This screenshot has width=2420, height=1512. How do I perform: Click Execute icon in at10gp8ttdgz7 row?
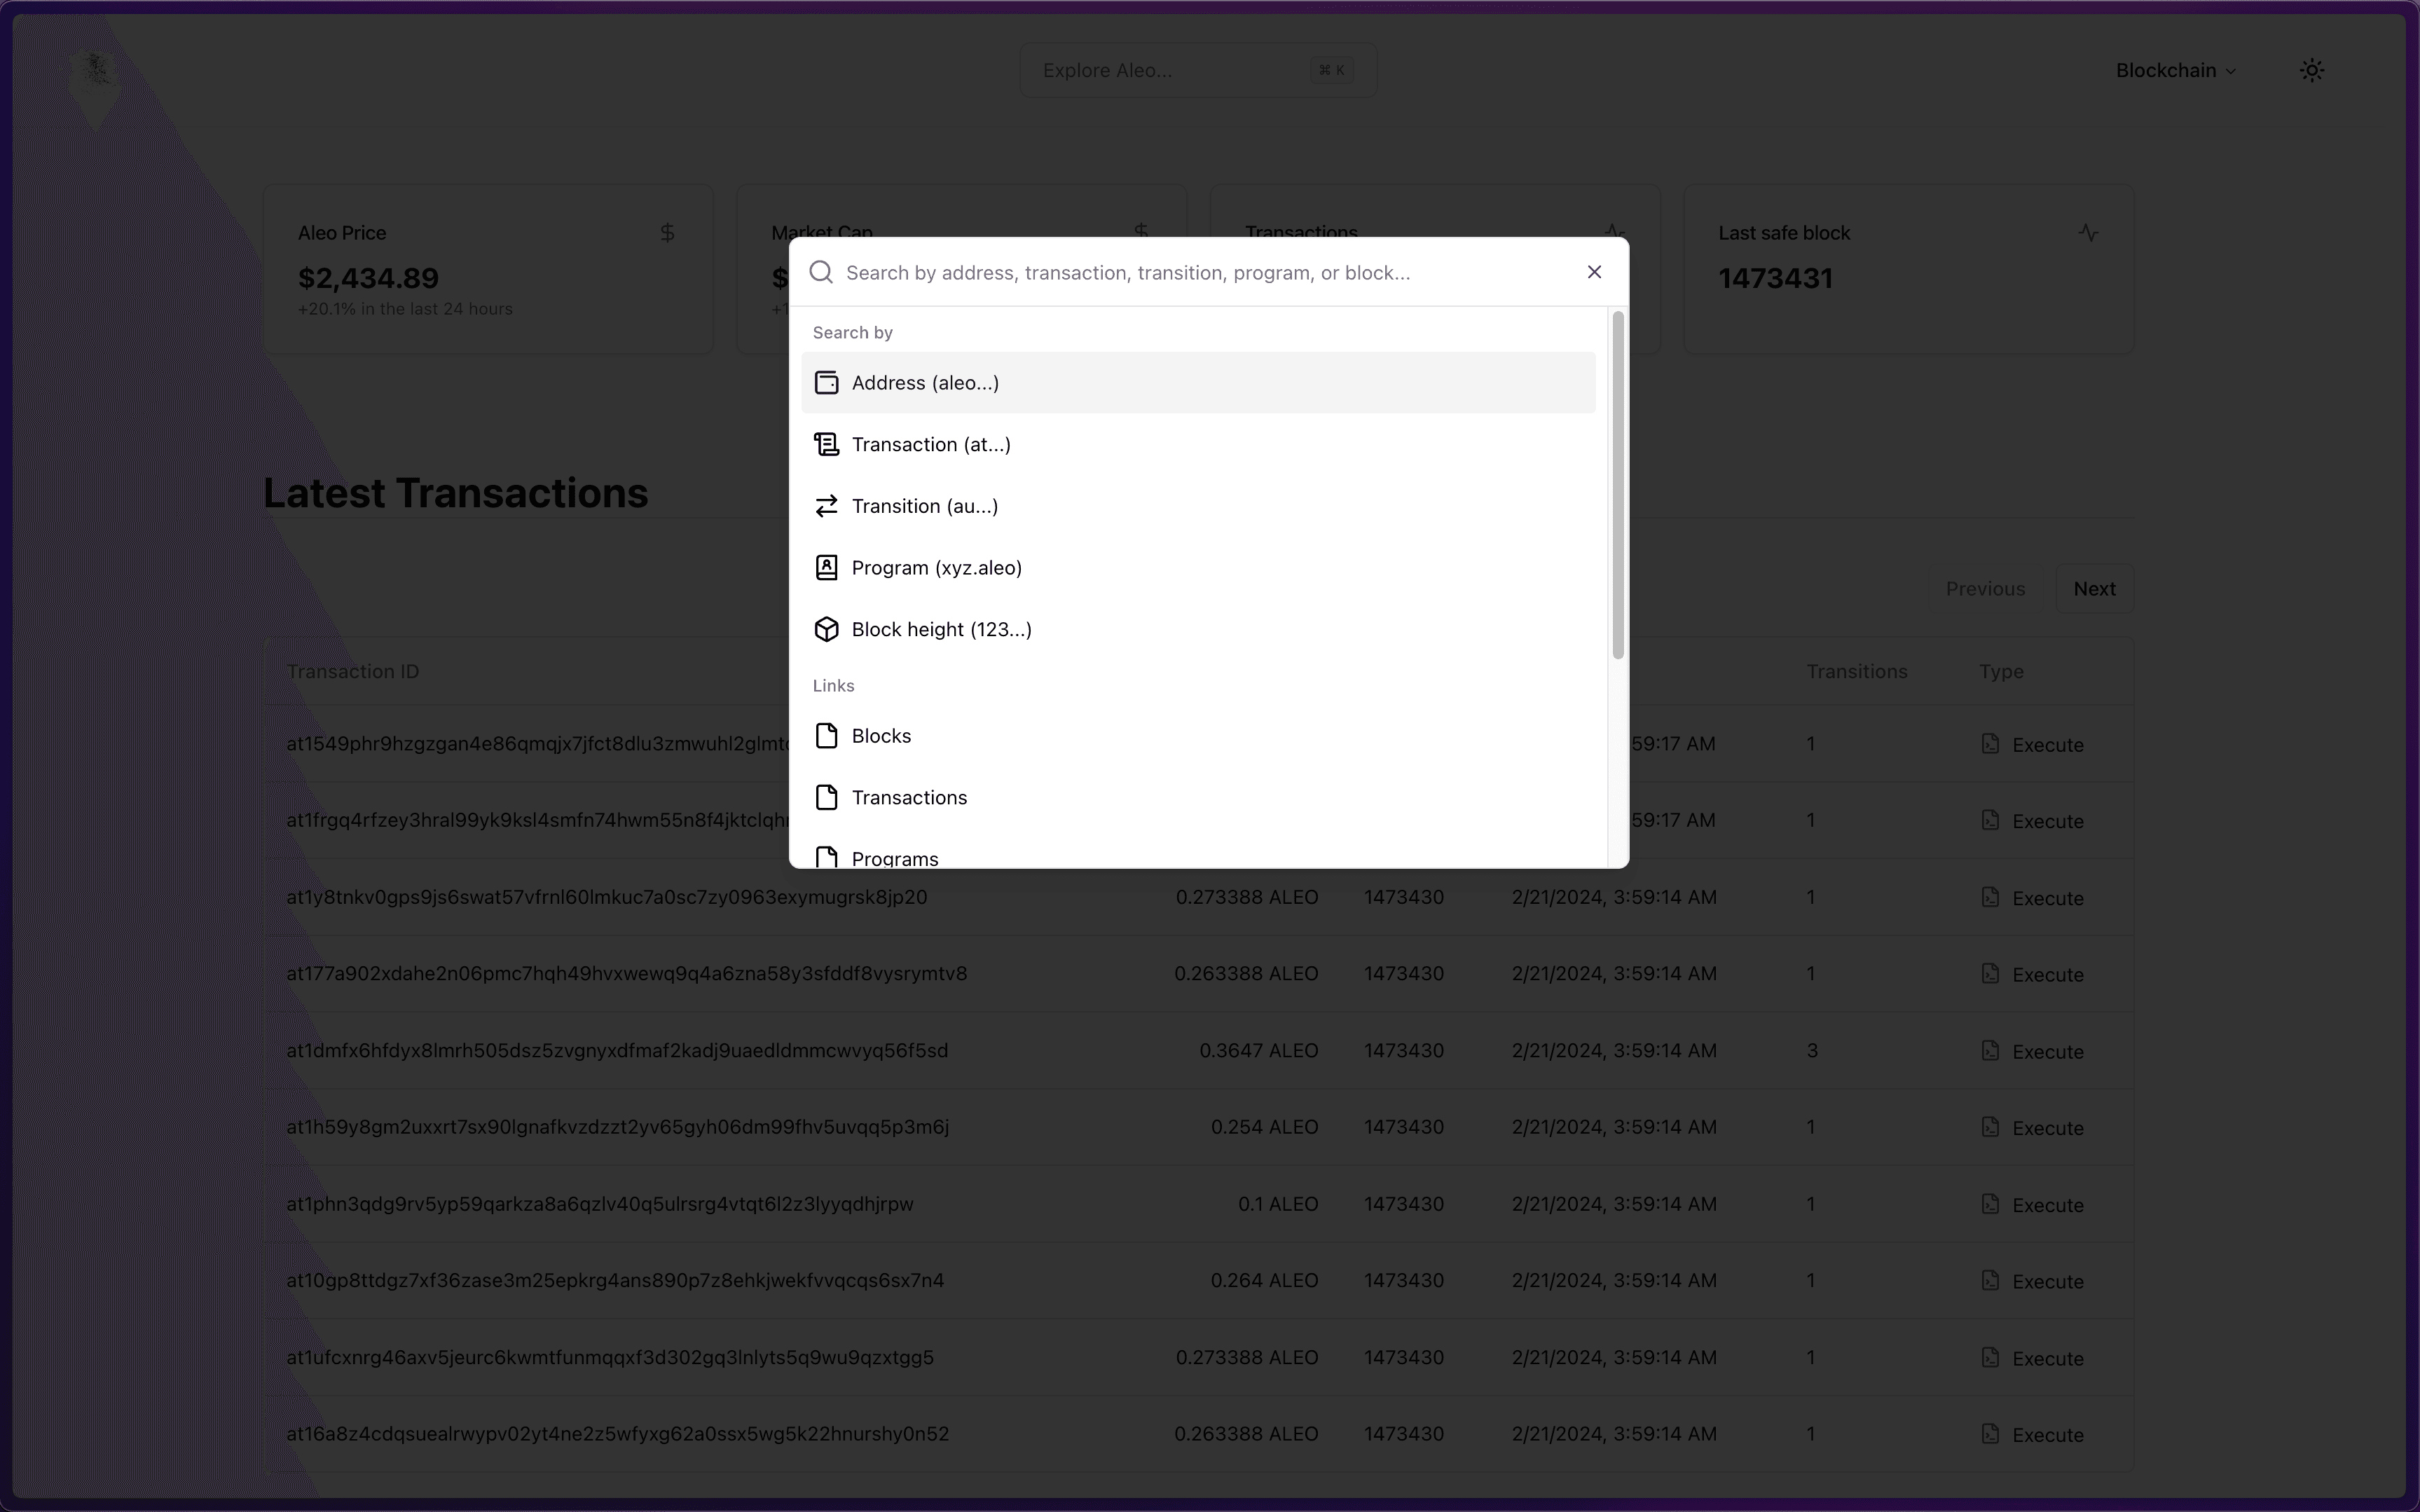(1990, 1281)
